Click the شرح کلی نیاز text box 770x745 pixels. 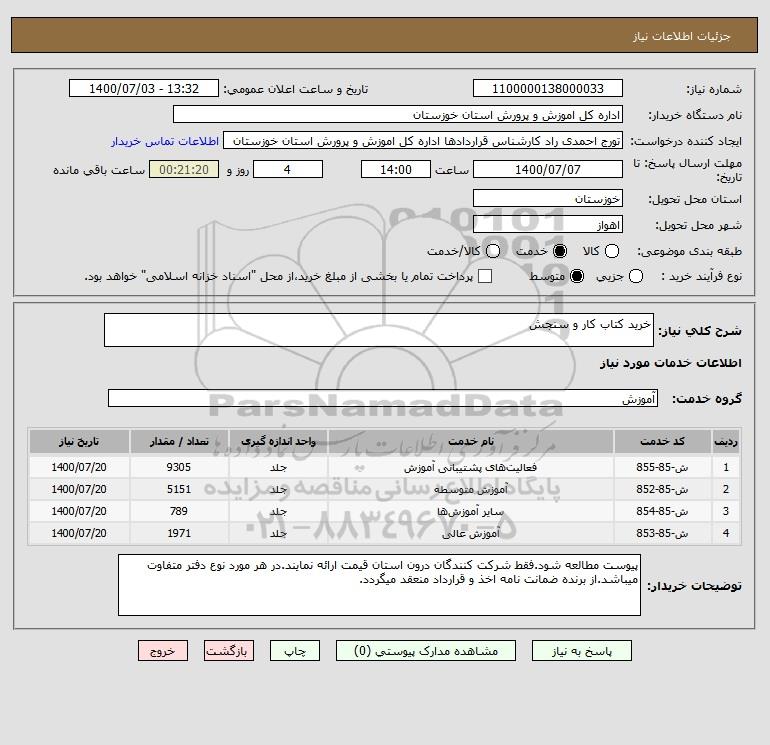pos(379,330)
